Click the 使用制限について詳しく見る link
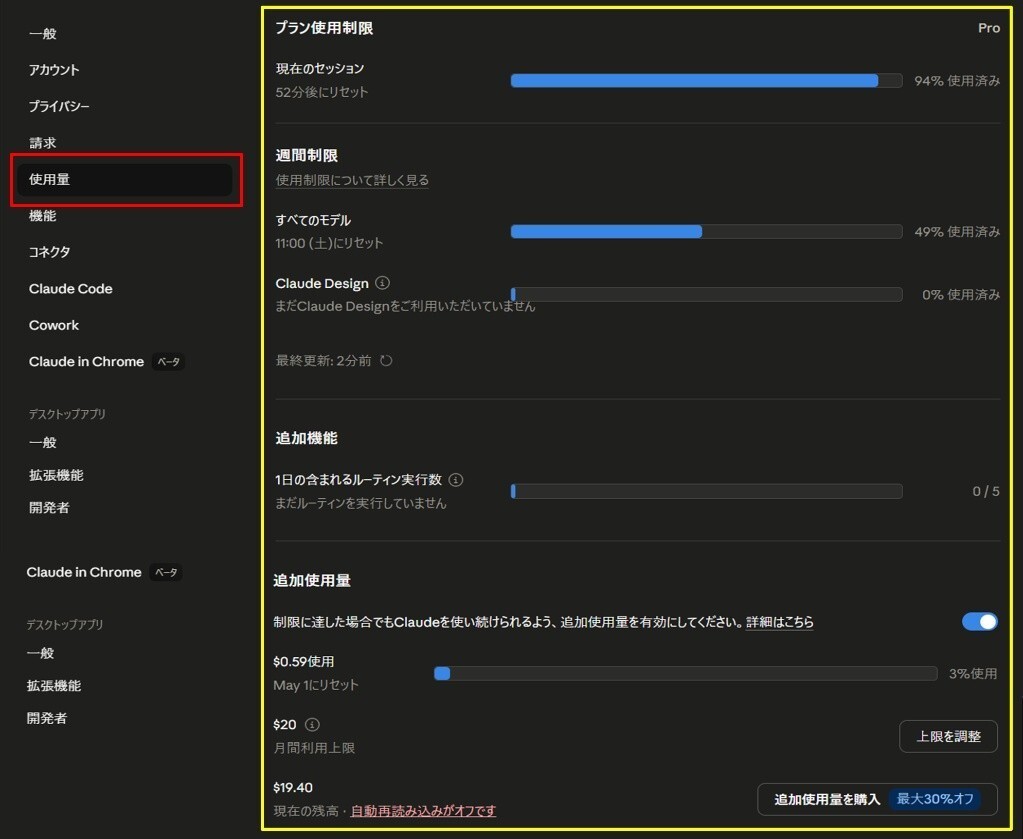This screenshot has height=839, width=1023. coord(352,180)
